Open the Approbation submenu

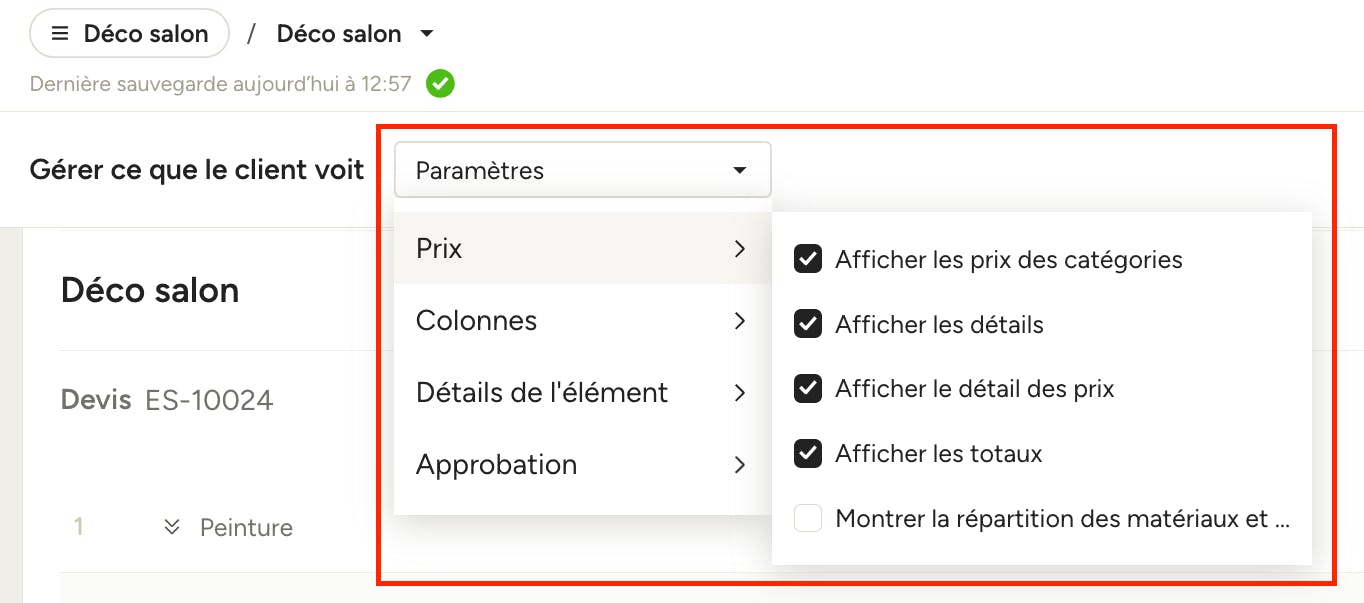pos(583,465)
